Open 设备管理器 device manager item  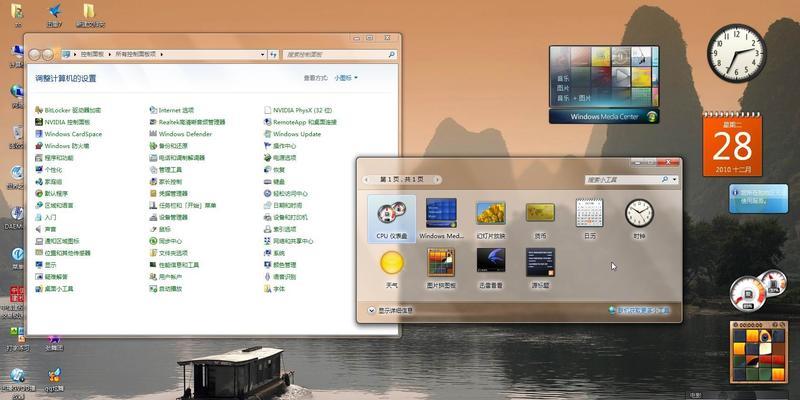(168, 217)
